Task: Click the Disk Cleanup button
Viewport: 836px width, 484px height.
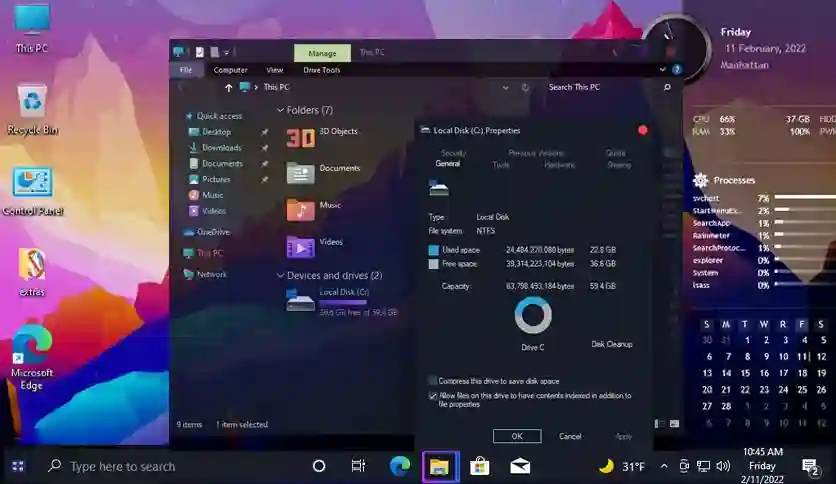Action: click(612, 344)
